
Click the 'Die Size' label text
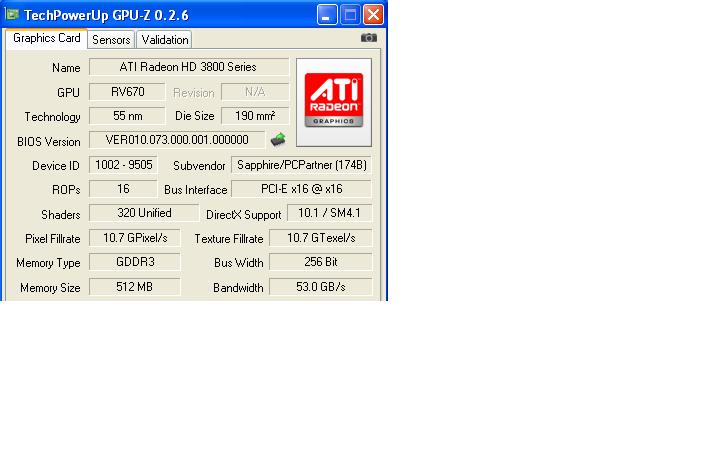tap(195, 116)
